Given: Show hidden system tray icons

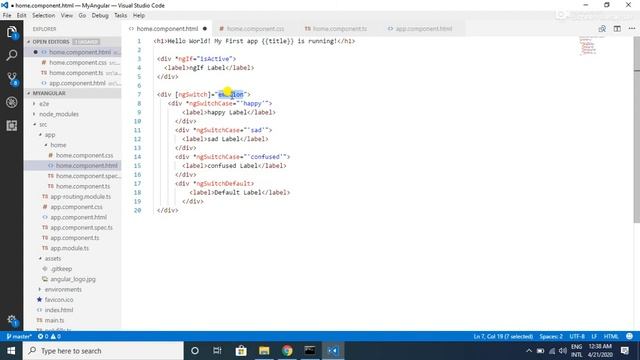Looking at the screenshot, I should [529, 351].
